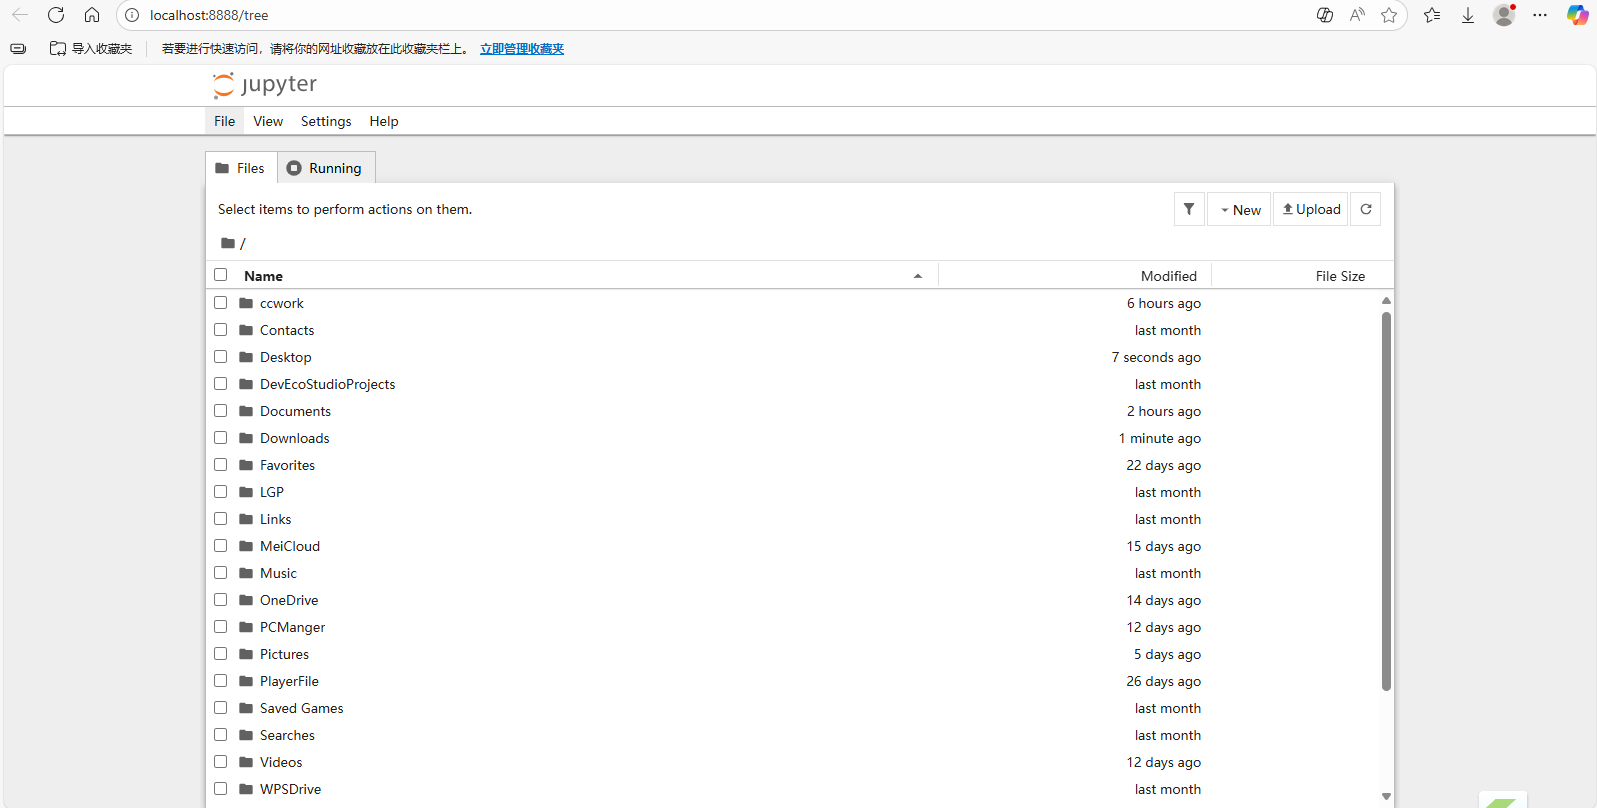Click the '5 days ago' modified time

pos(1168,654)
